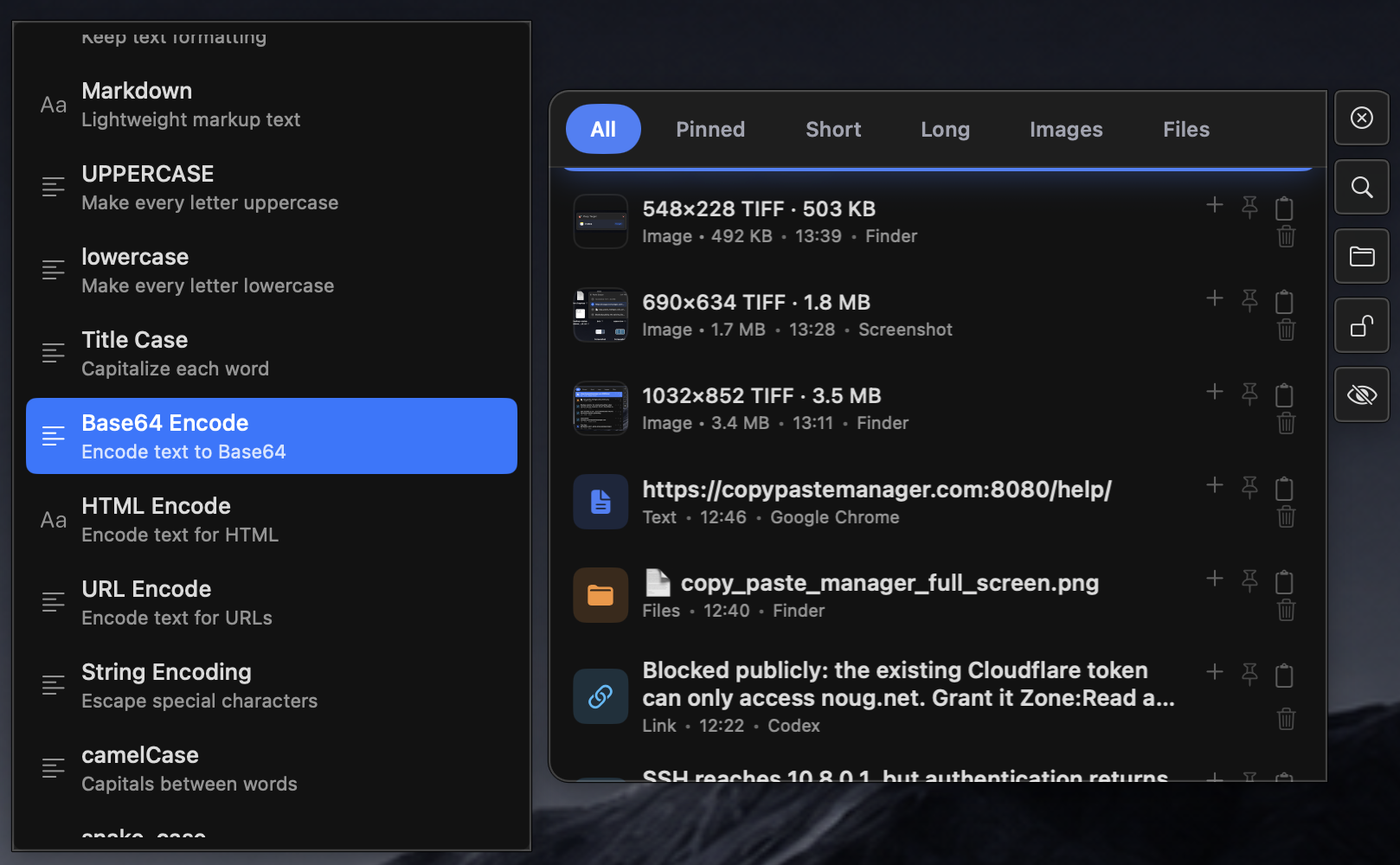Delete the copypastemanager.com URL item
The height and width of the screenshot is (865, 1400).
coord(1287,517)
